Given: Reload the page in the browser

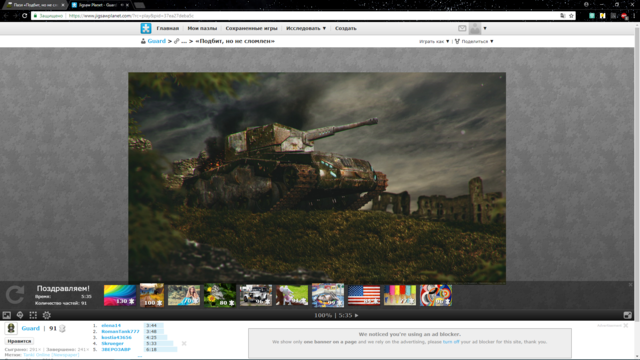Looking at the screenshot, I should [24, 16].
